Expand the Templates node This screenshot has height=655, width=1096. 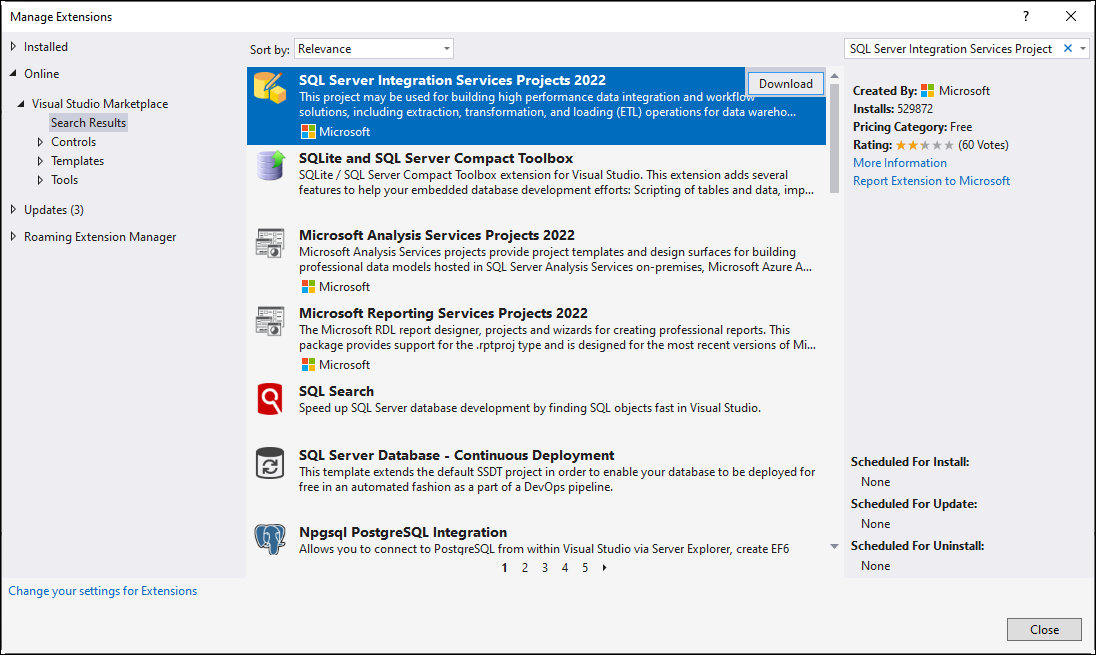(40, 161)
